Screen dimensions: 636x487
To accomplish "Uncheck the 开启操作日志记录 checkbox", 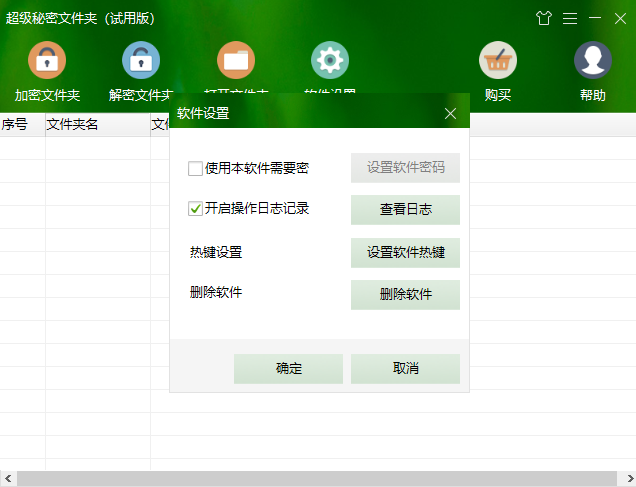I will (x=196, y=209).
